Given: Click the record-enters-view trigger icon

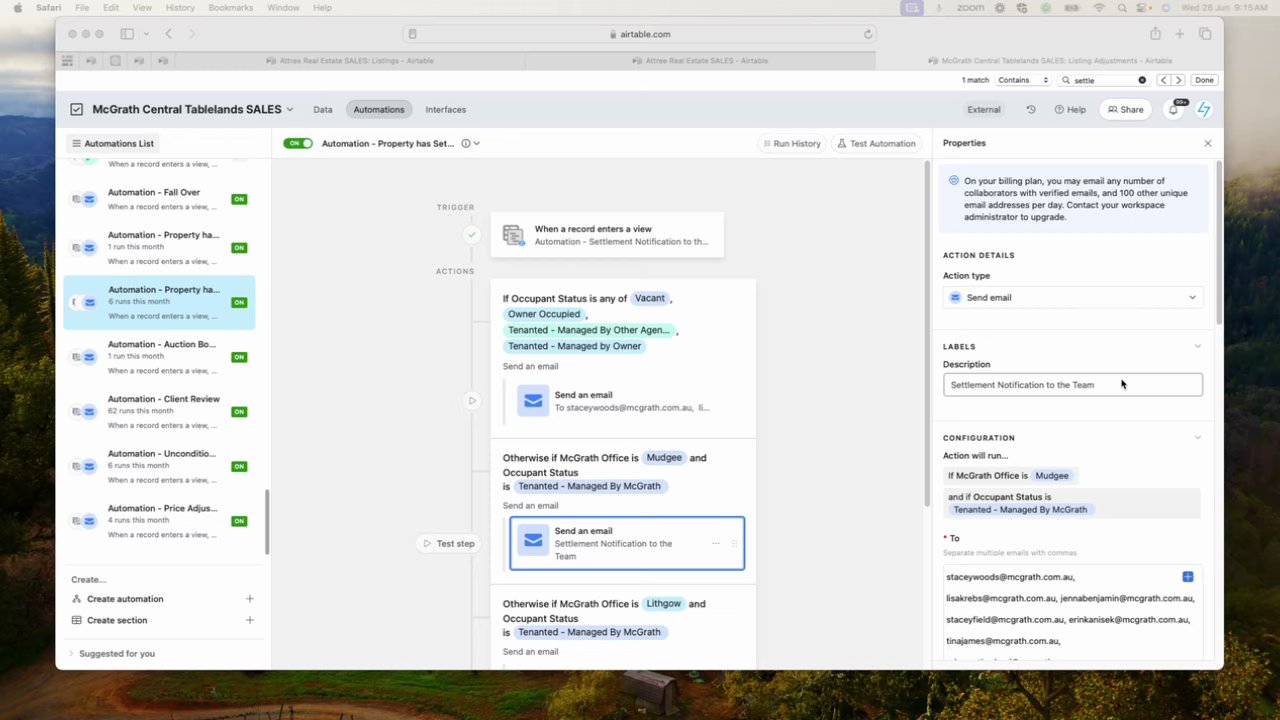Looking at the screenshot, I should click(x=513, y=235).
